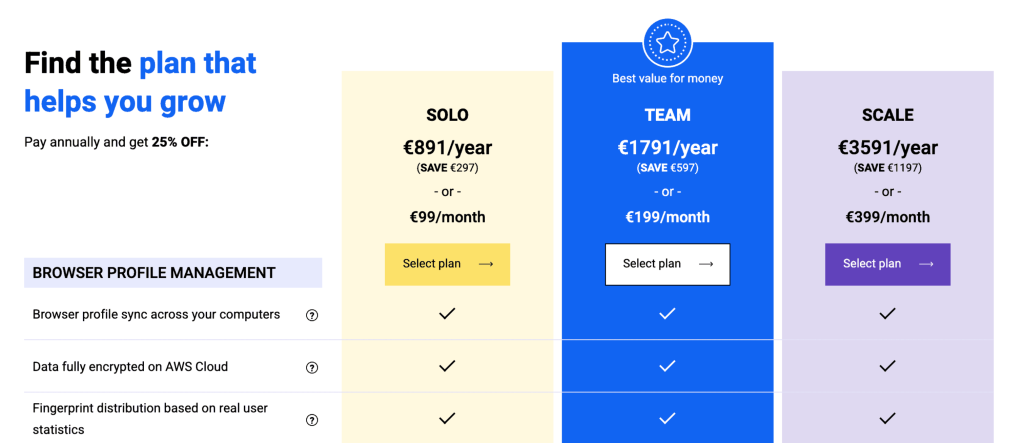This screenshot has width=1024, height=443.
Task: Click the star badge above TEAM plan
Action: point(667,42)
